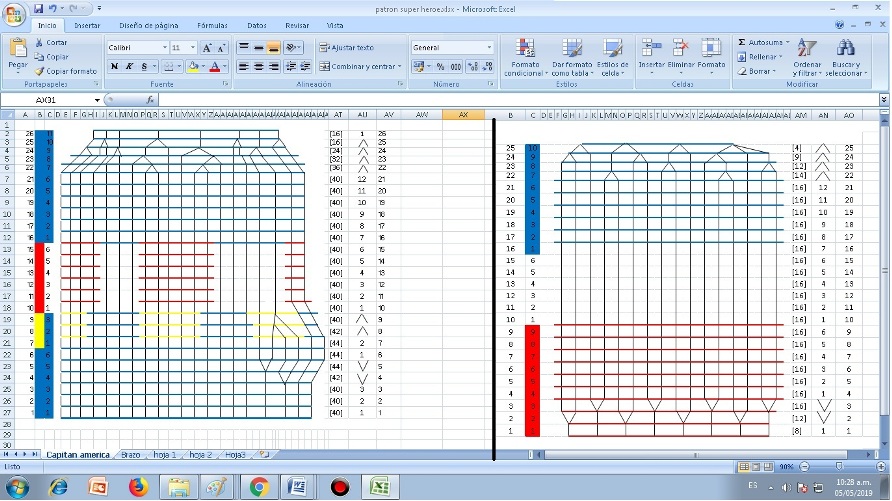The height and width of the screenshot is (501, 892).
Task: Align cell text to the right
Action: click(x=273, y=67)
